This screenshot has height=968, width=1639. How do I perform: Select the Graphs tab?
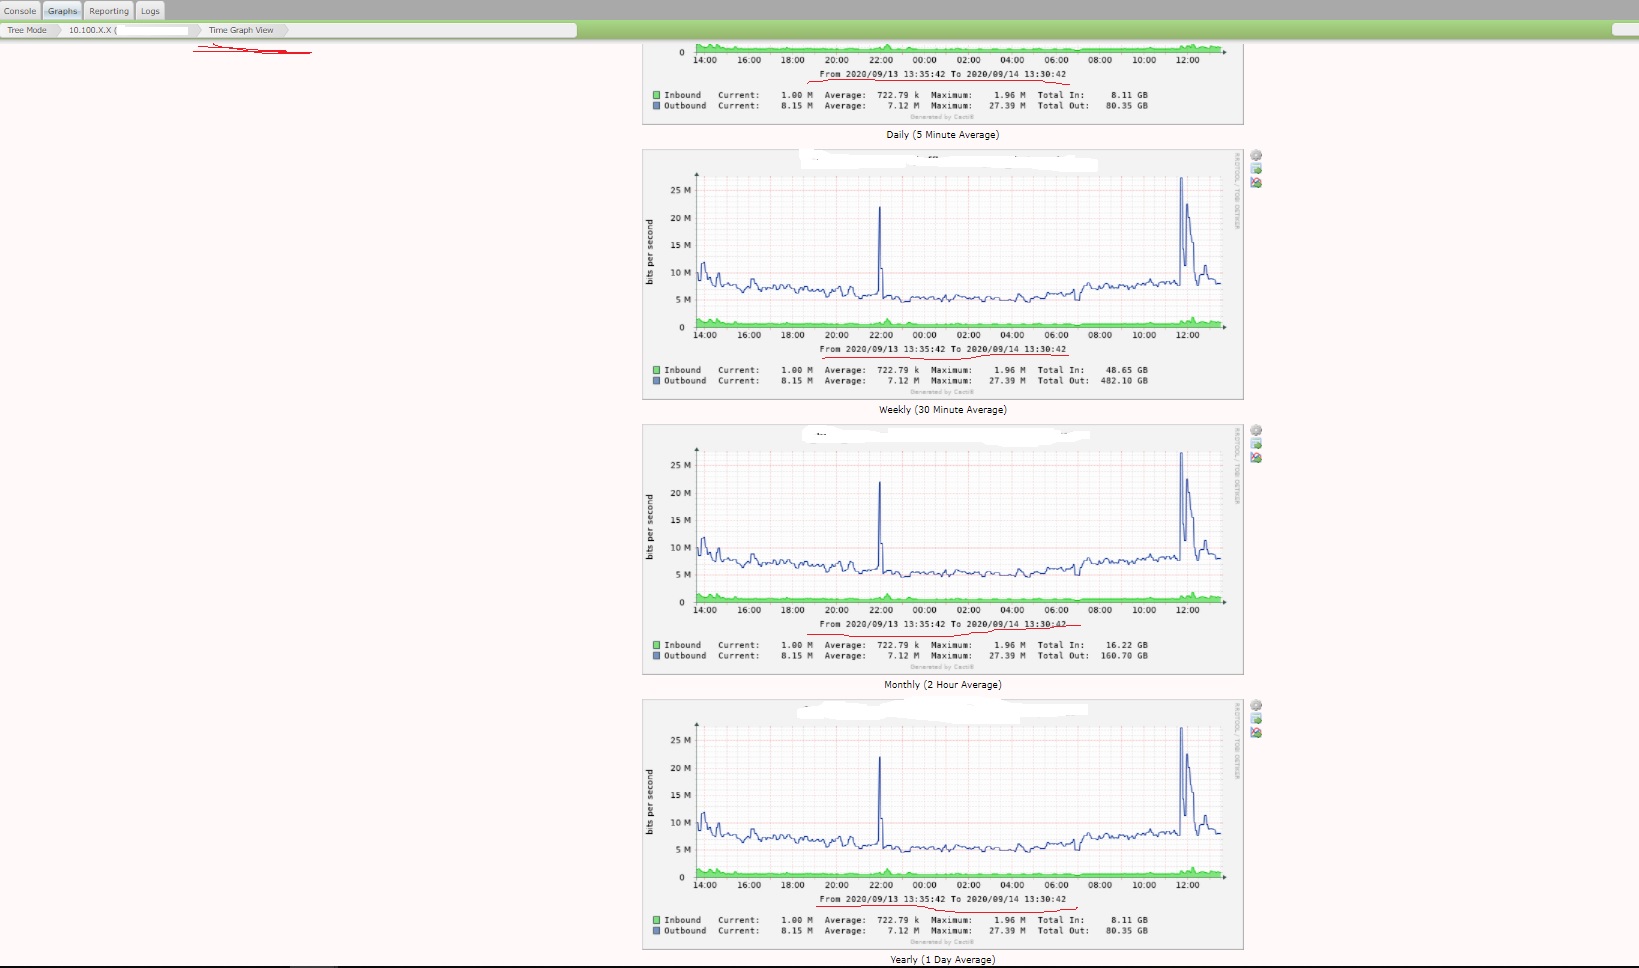pos(61,11)
